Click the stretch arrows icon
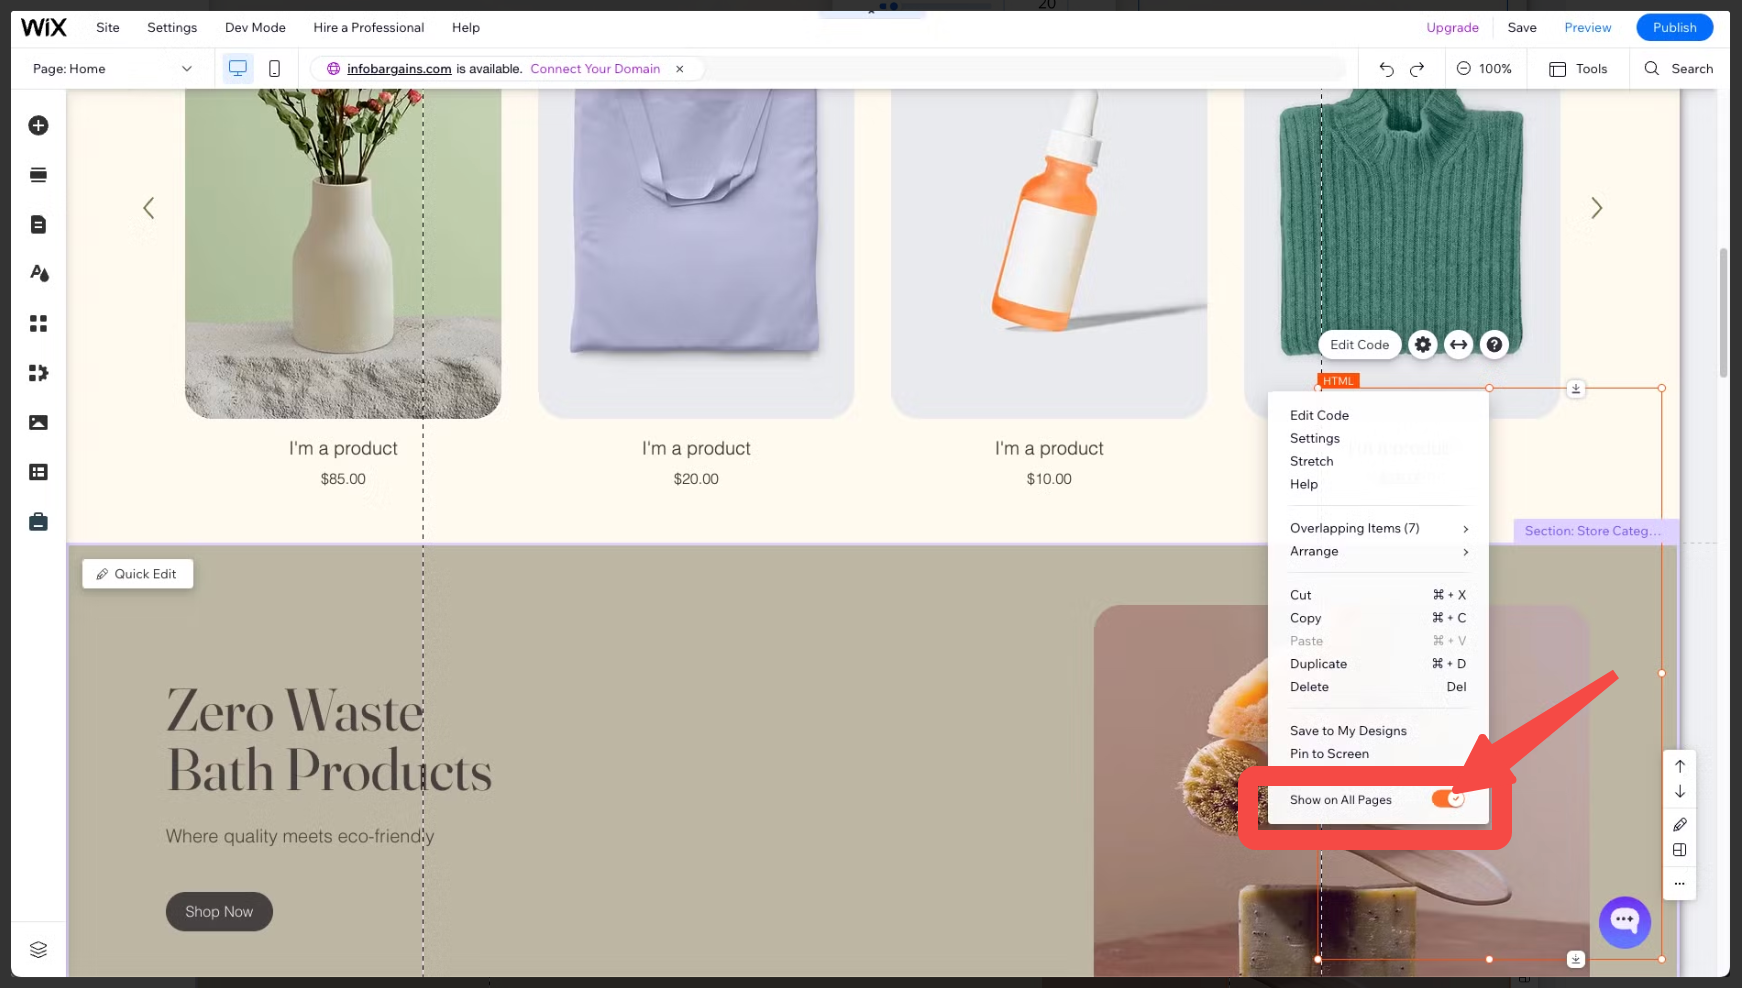The width and height of the screenshot is (1742, 988). [1458, 345]
